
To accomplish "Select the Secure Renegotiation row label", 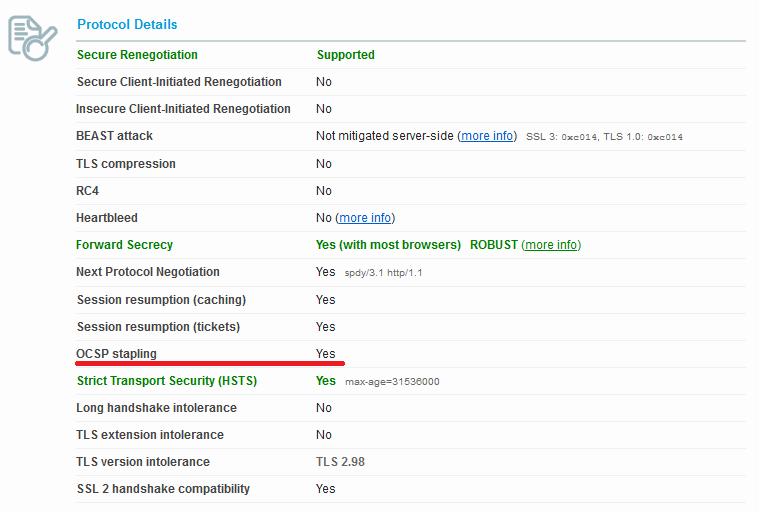I will [137, 55].
